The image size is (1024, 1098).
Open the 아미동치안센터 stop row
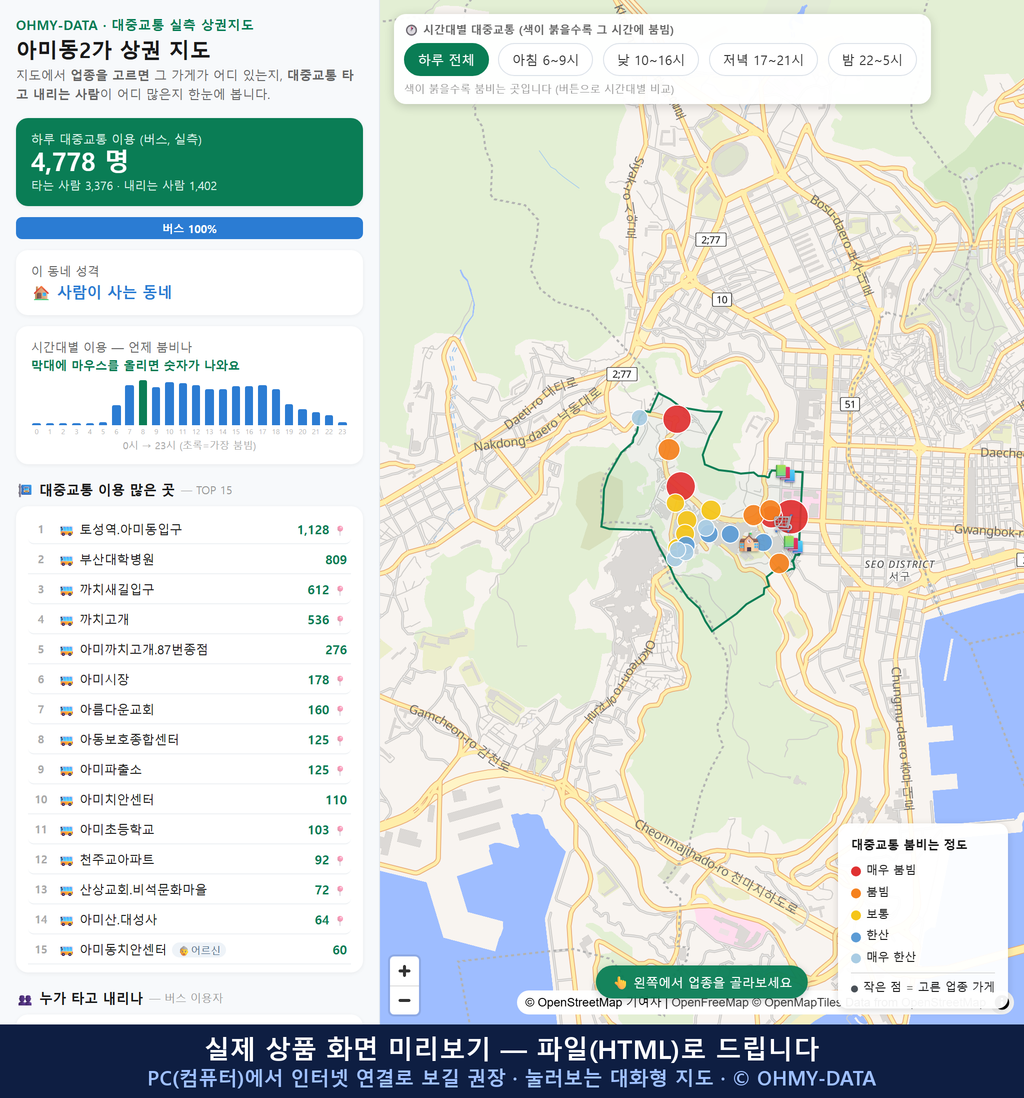(x=189, y=950)
